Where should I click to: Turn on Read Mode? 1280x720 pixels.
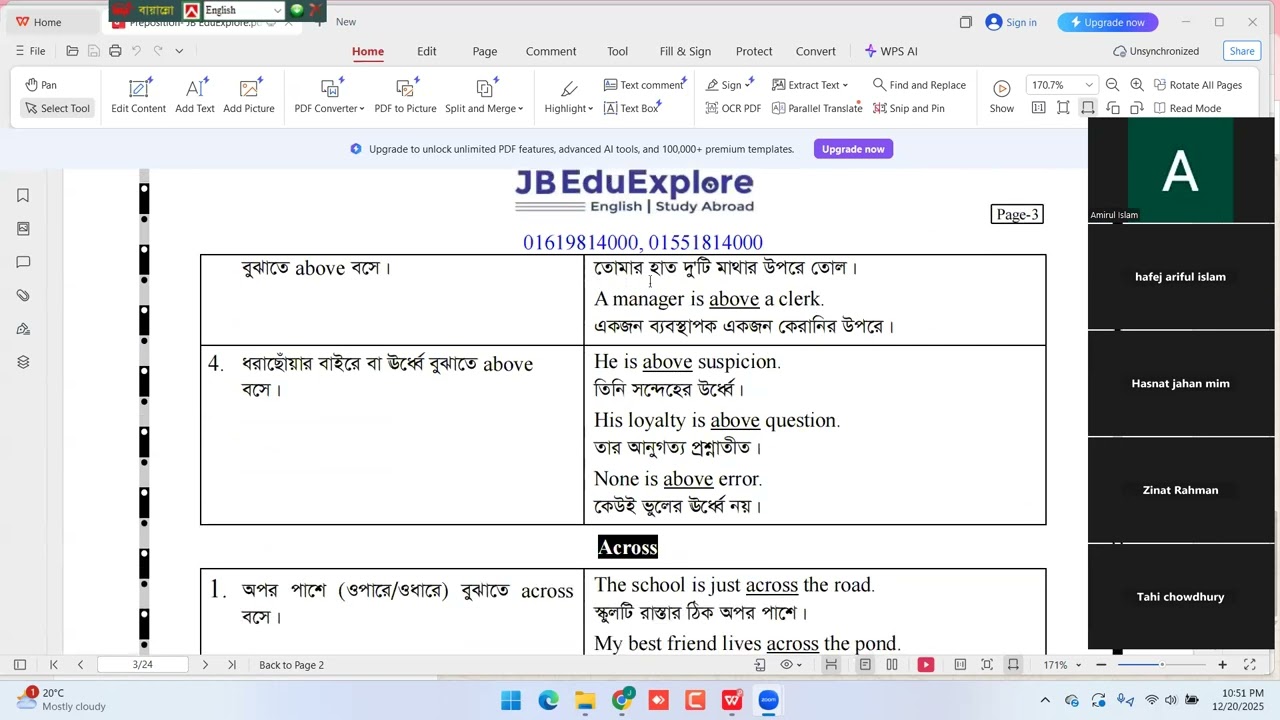pyautogui.click(x=1187, y=108)
